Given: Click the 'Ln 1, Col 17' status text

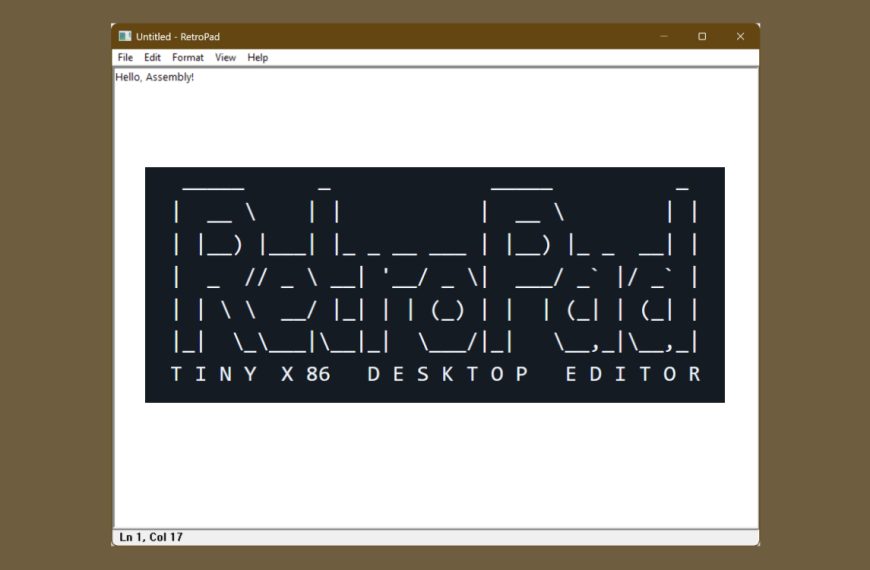Looking at the screenshot, I should coord(151,537).
